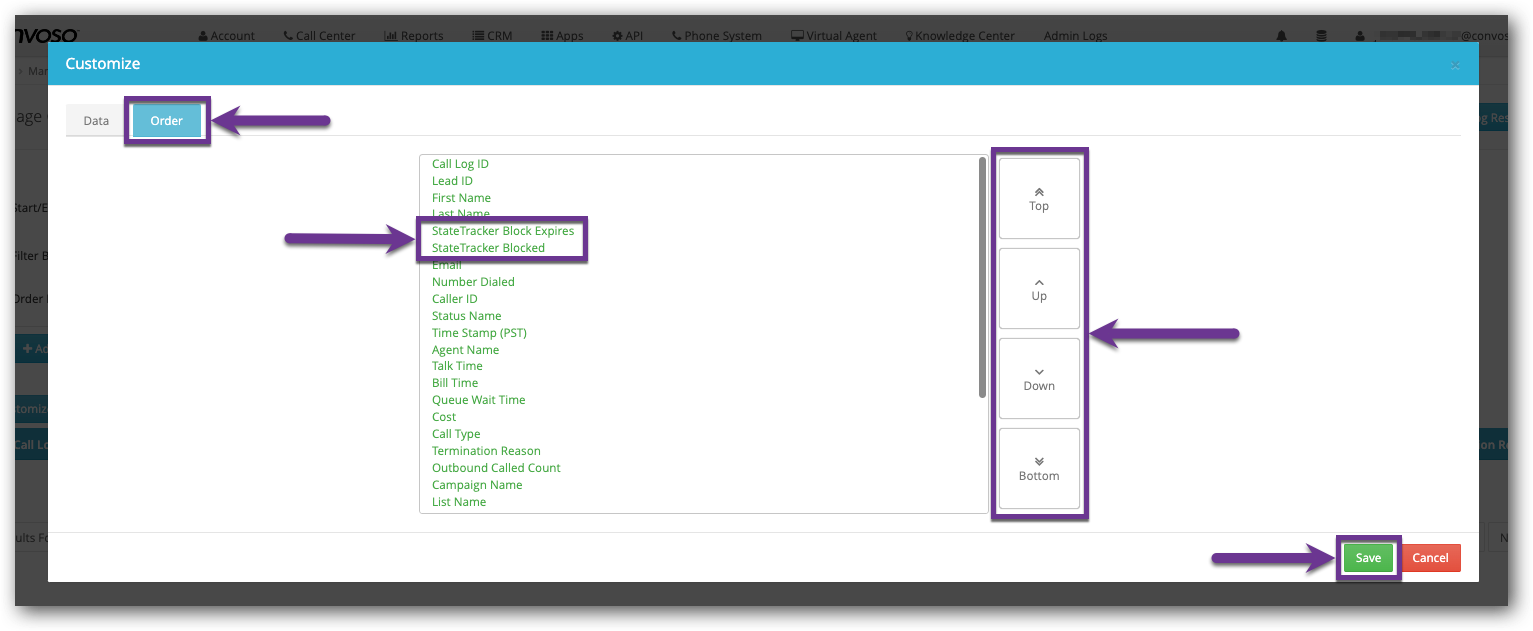Viewport: 1533px width, 631px height.
Task: Select Termination Reason field
Action: point(486,451)
